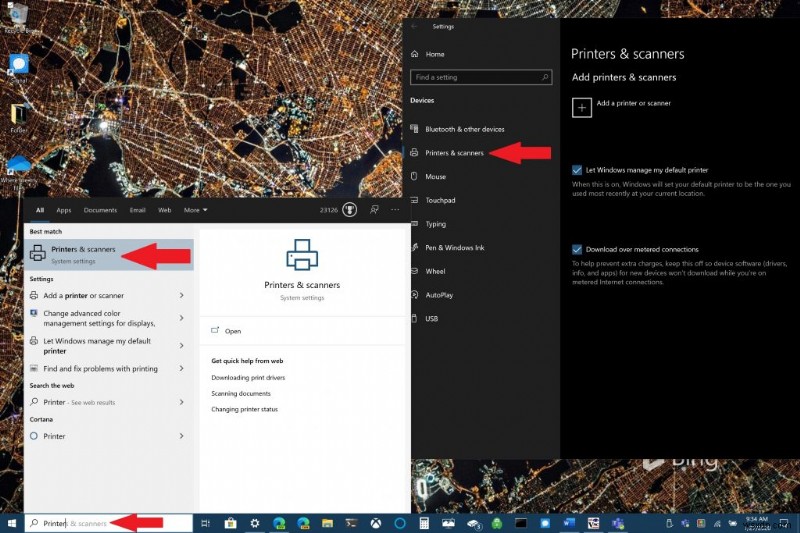Image resolution: width=800 pixels, height=533 pixels.
Task: Go to Settings Home
Action: (x=428, y=54)
